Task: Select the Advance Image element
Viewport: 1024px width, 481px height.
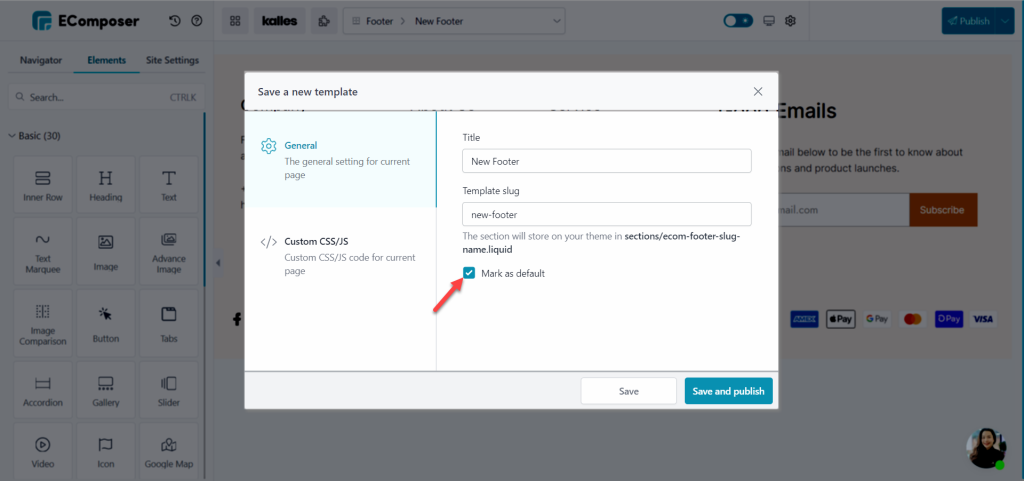Action: click(x=169, y=251)
